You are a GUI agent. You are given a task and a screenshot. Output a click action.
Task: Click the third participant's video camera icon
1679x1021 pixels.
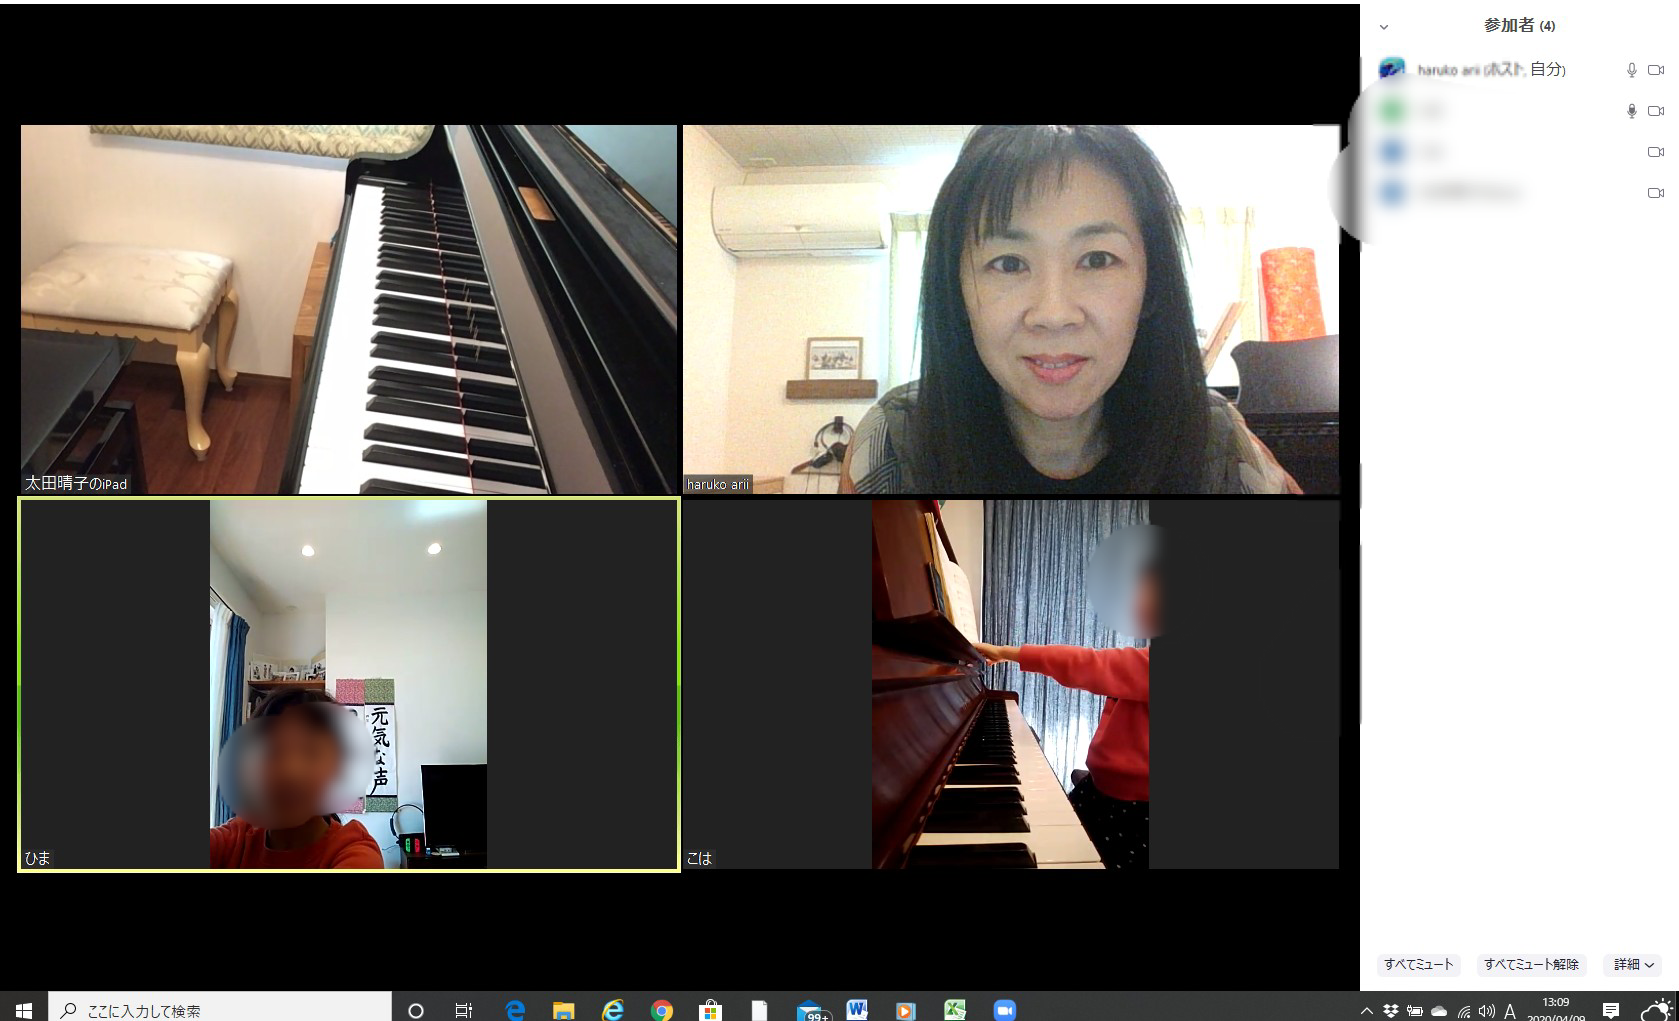click(1655, 152)
